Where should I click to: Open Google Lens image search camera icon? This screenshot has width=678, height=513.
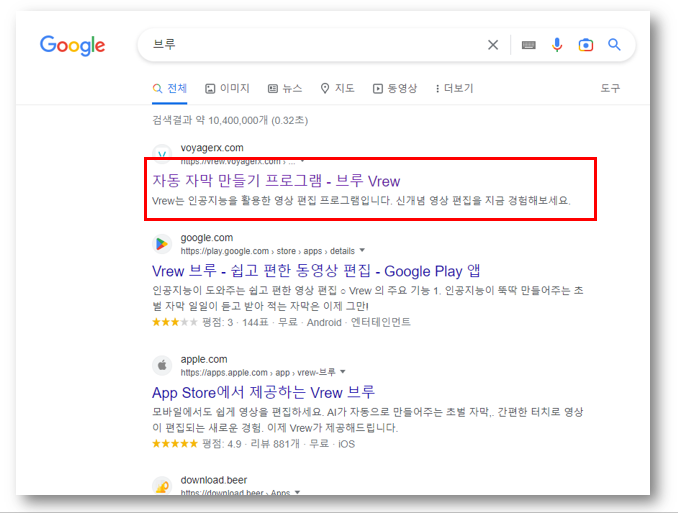coord(585,45)
